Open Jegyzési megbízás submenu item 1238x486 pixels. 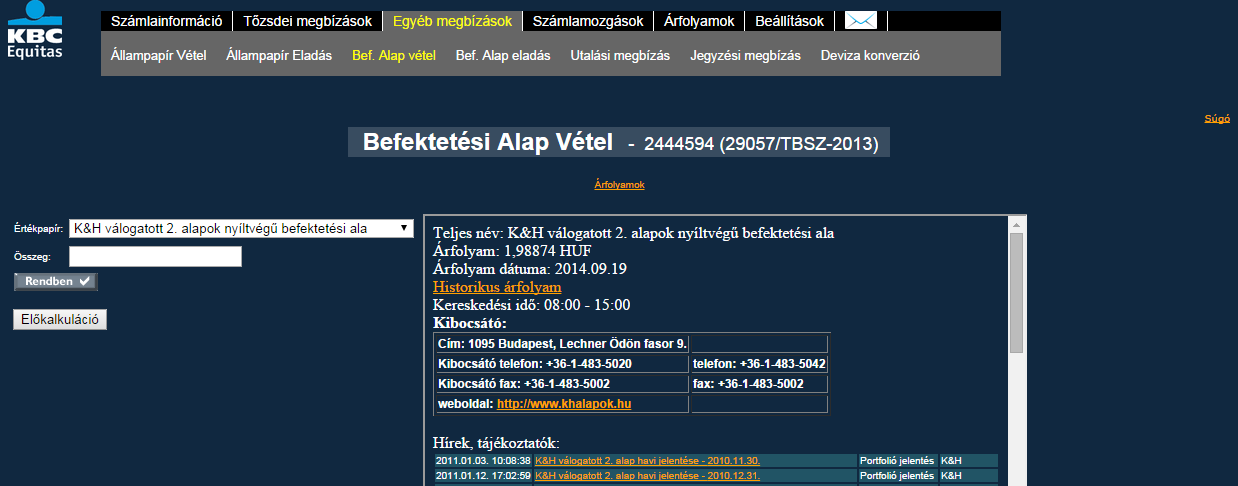[745, 56]
